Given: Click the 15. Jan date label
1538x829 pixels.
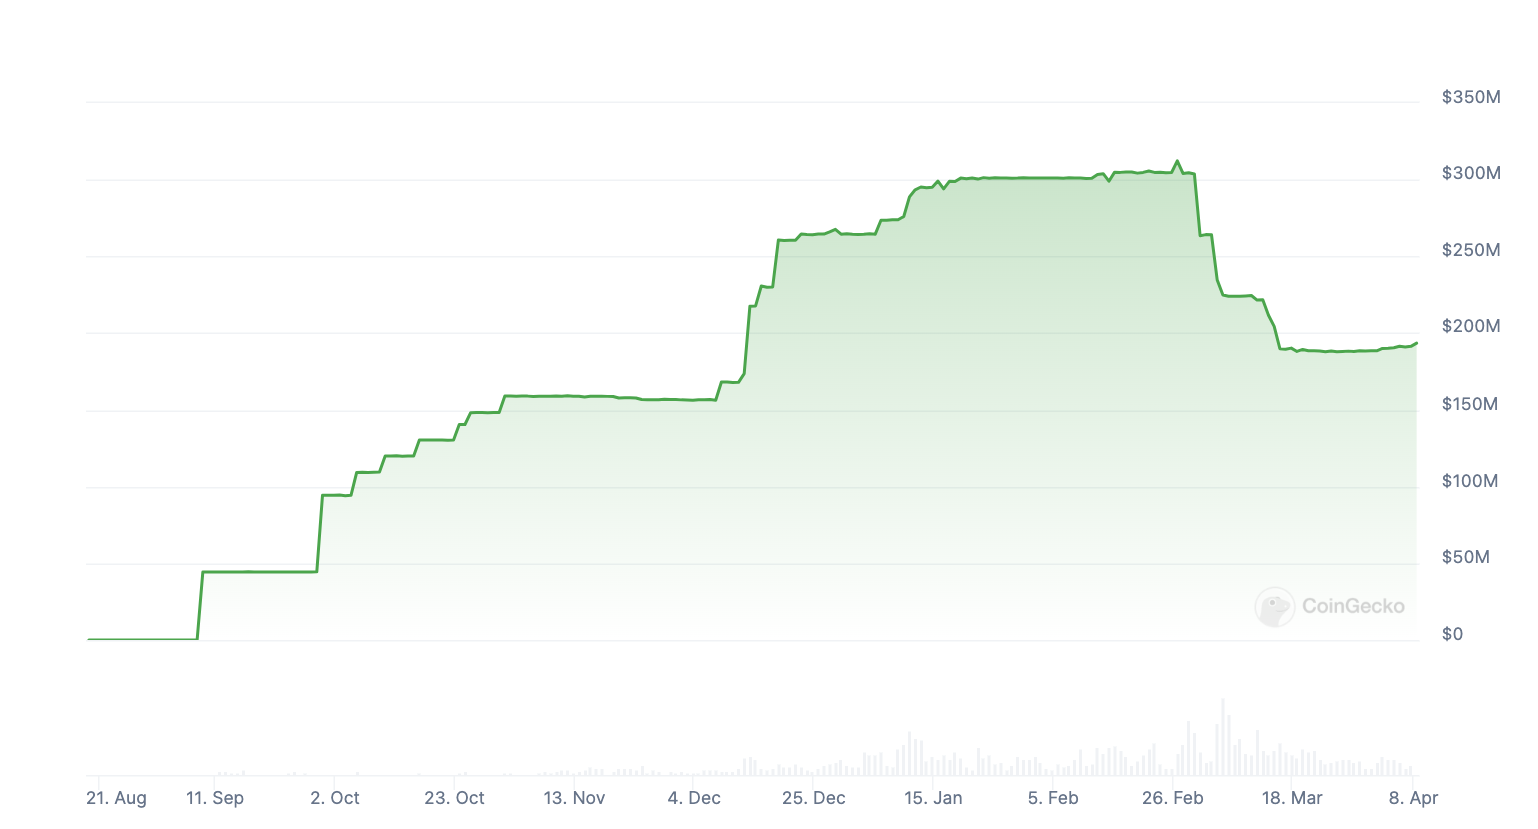Looking at the screenshot, I should (x=933, y=798).
